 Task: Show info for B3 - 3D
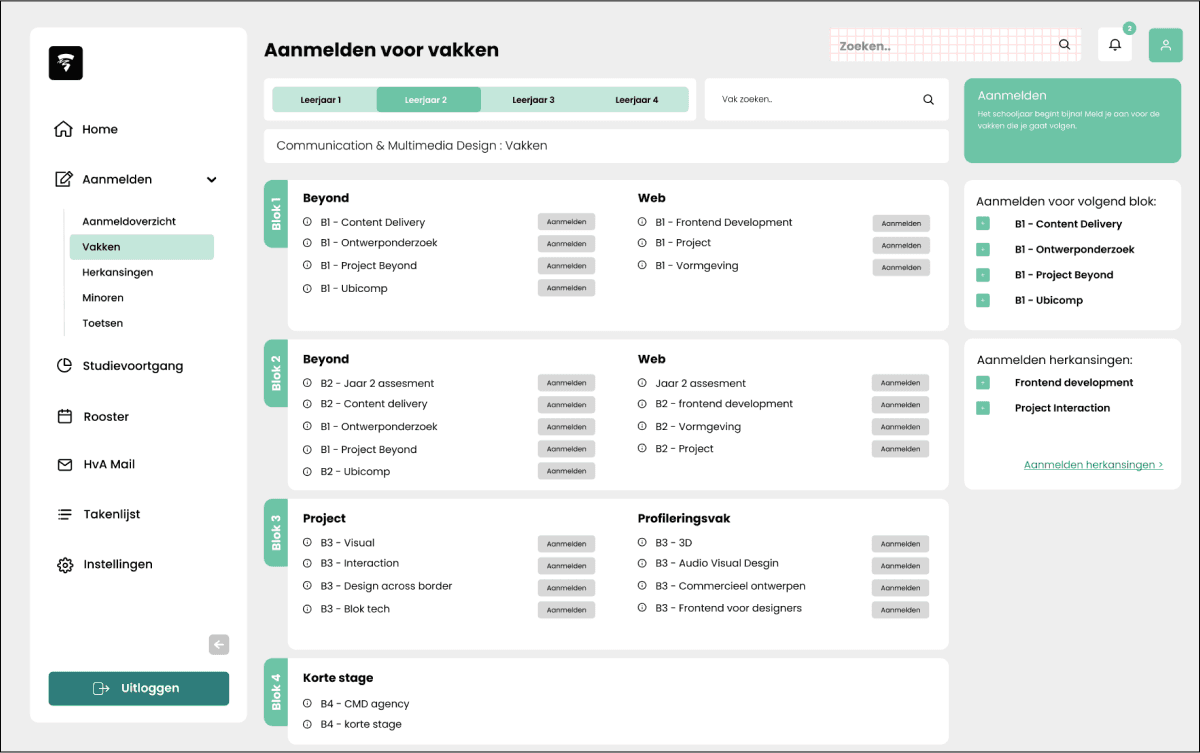(x=643, y=543)
